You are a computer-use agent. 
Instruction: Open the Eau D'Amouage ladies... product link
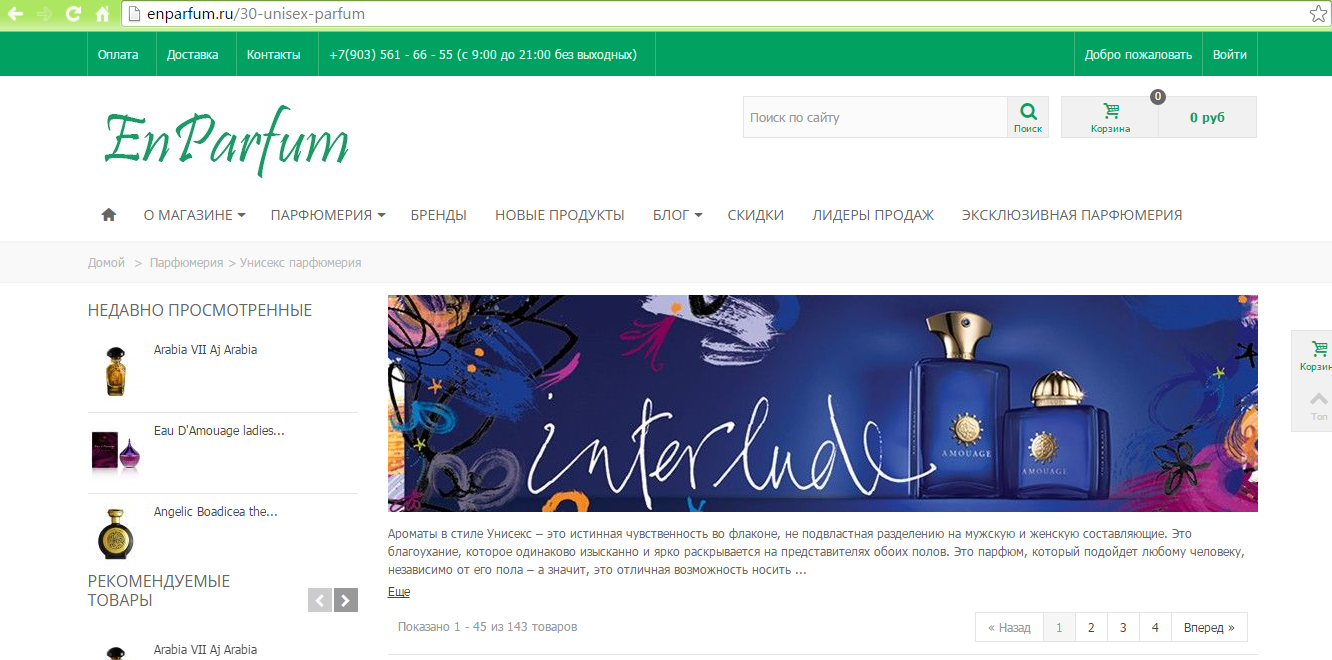[219, 431]
